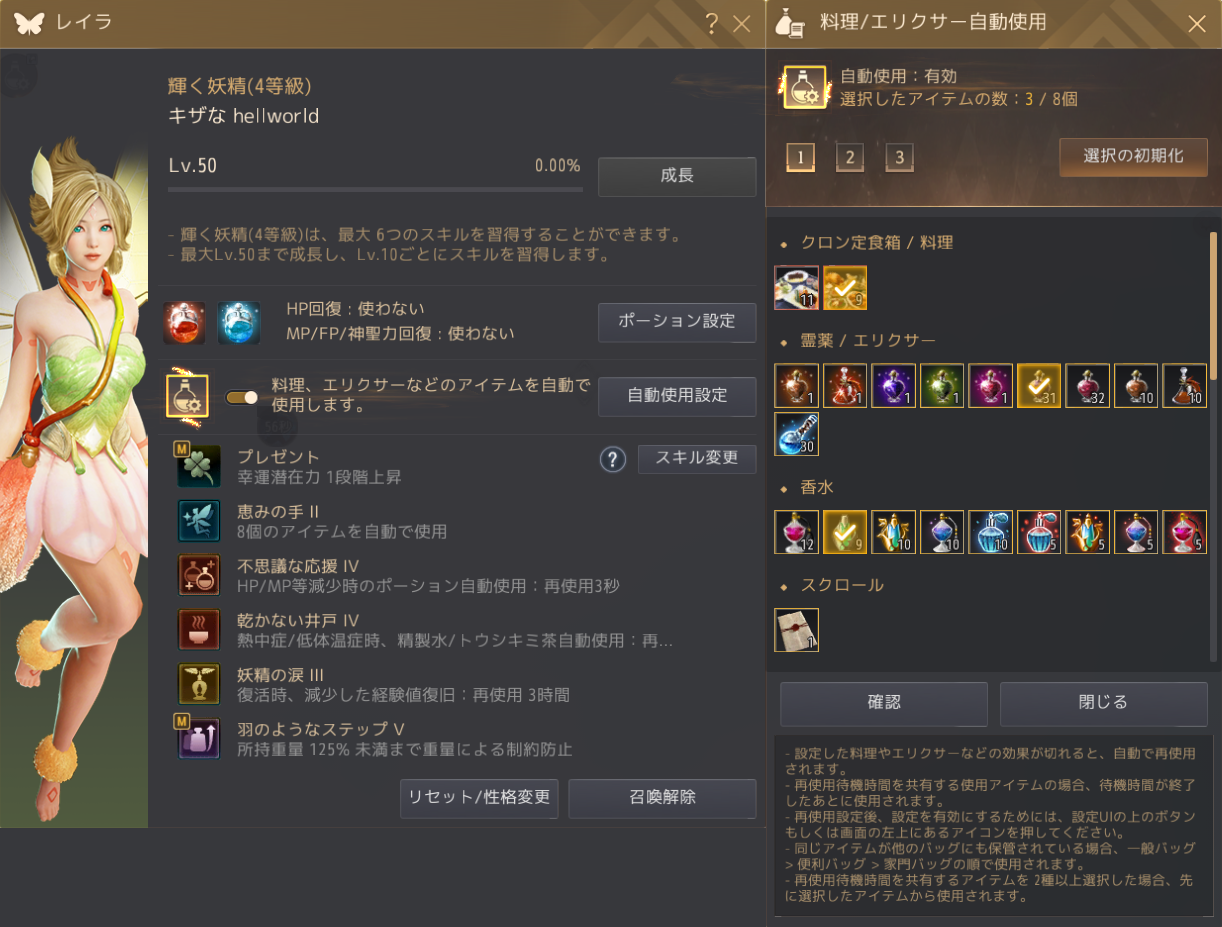Click the help question mark beside プレゼント

pyautogui.click(x=613, y=459)
